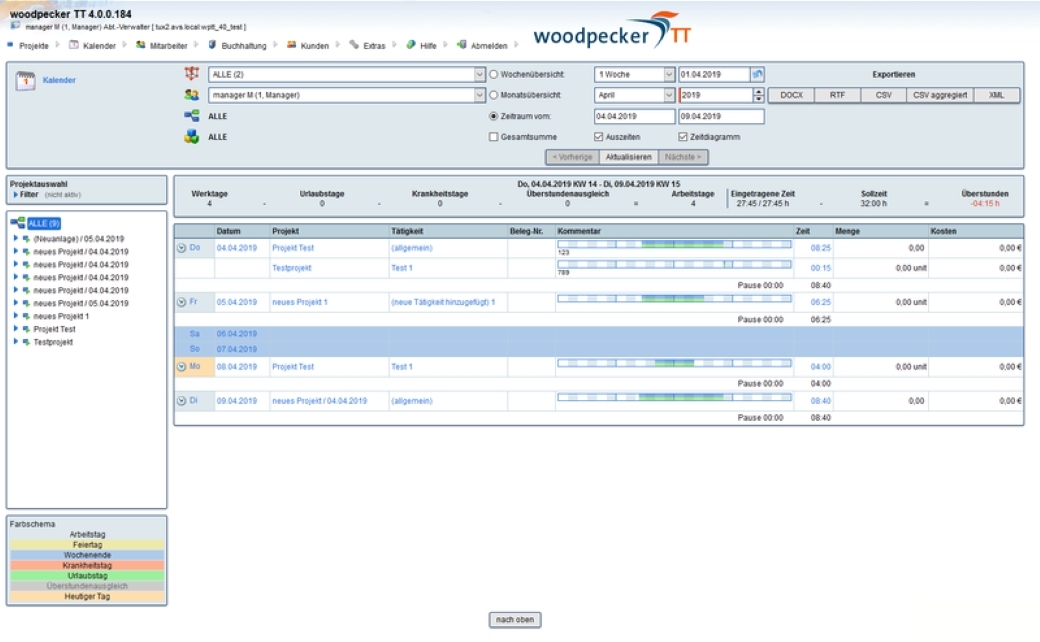Click the Krankheitstag color in Farbschema
This screenshot has width=1040, height=642.
(x=87, y=566)
